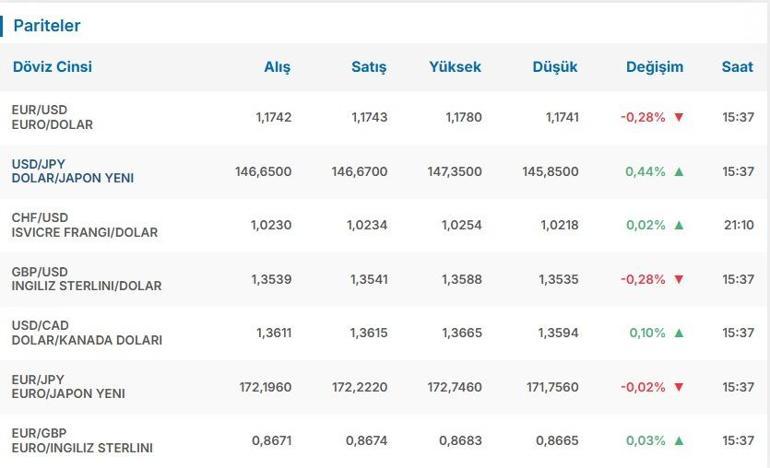Image resolution: width=770 pixels, height=468 pixels.
Task: Sort by the Değişim column header
Action: pos(655,67)
